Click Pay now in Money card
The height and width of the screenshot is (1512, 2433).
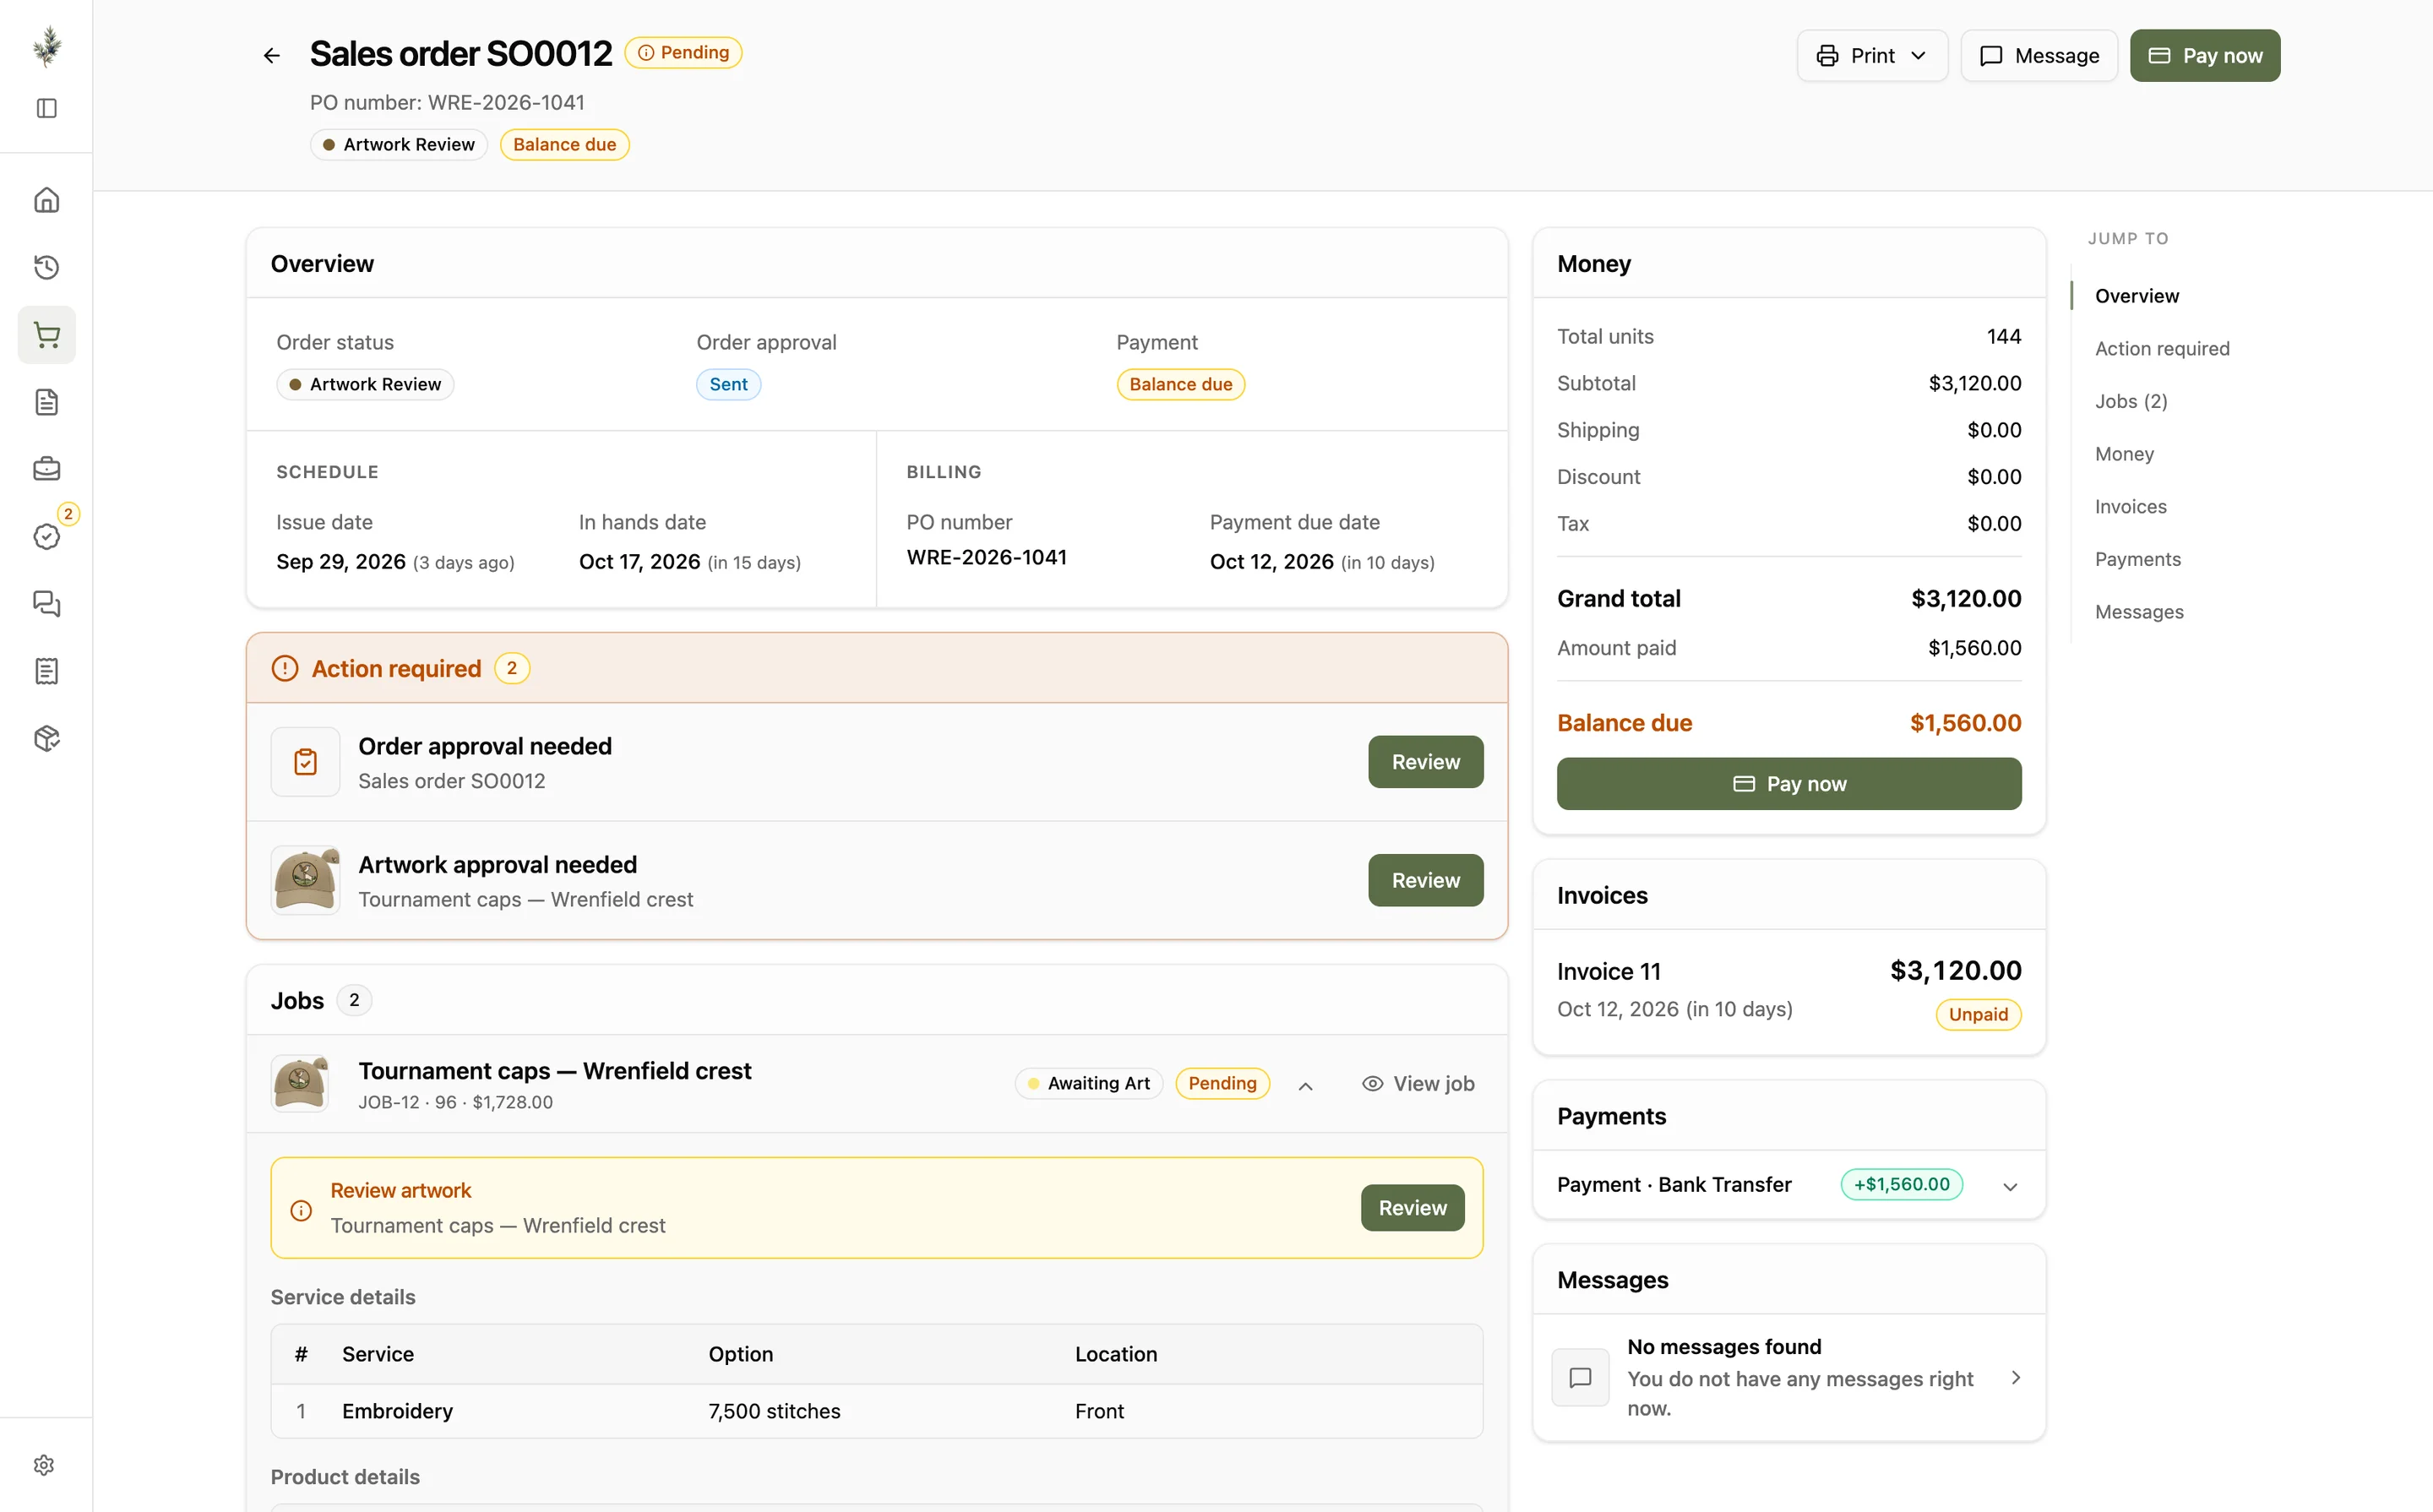pos(1789,784)
